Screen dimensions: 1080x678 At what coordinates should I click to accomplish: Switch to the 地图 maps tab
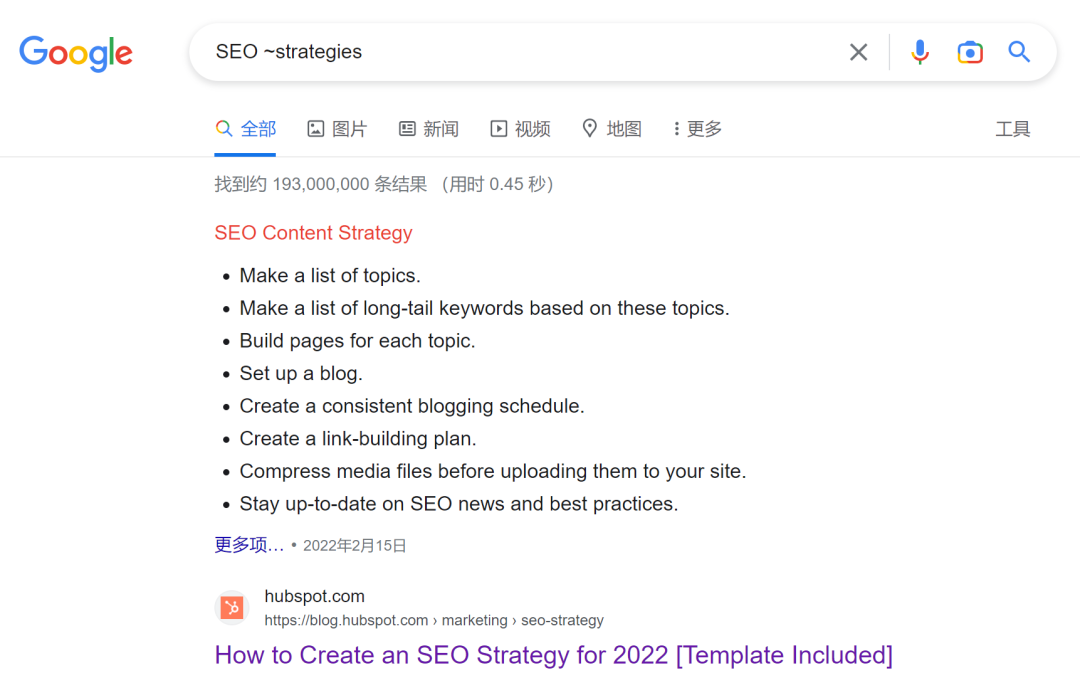(x=611, y=129)
